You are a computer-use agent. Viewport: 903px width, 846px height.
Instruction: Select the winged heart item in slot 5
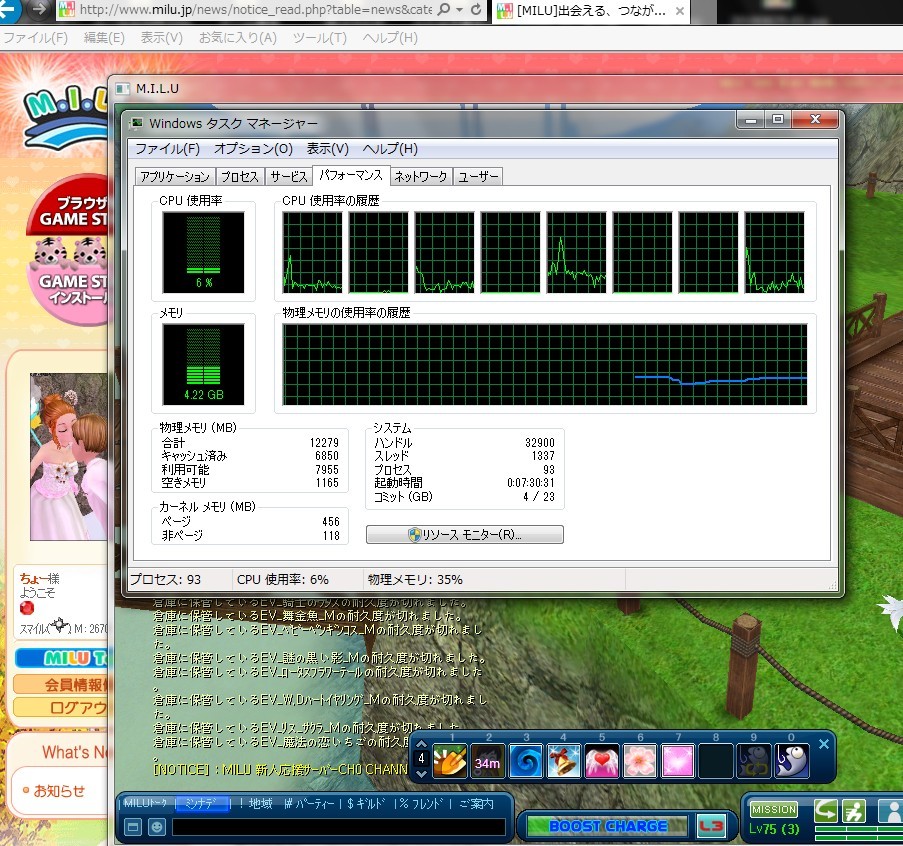click(601, 764)
